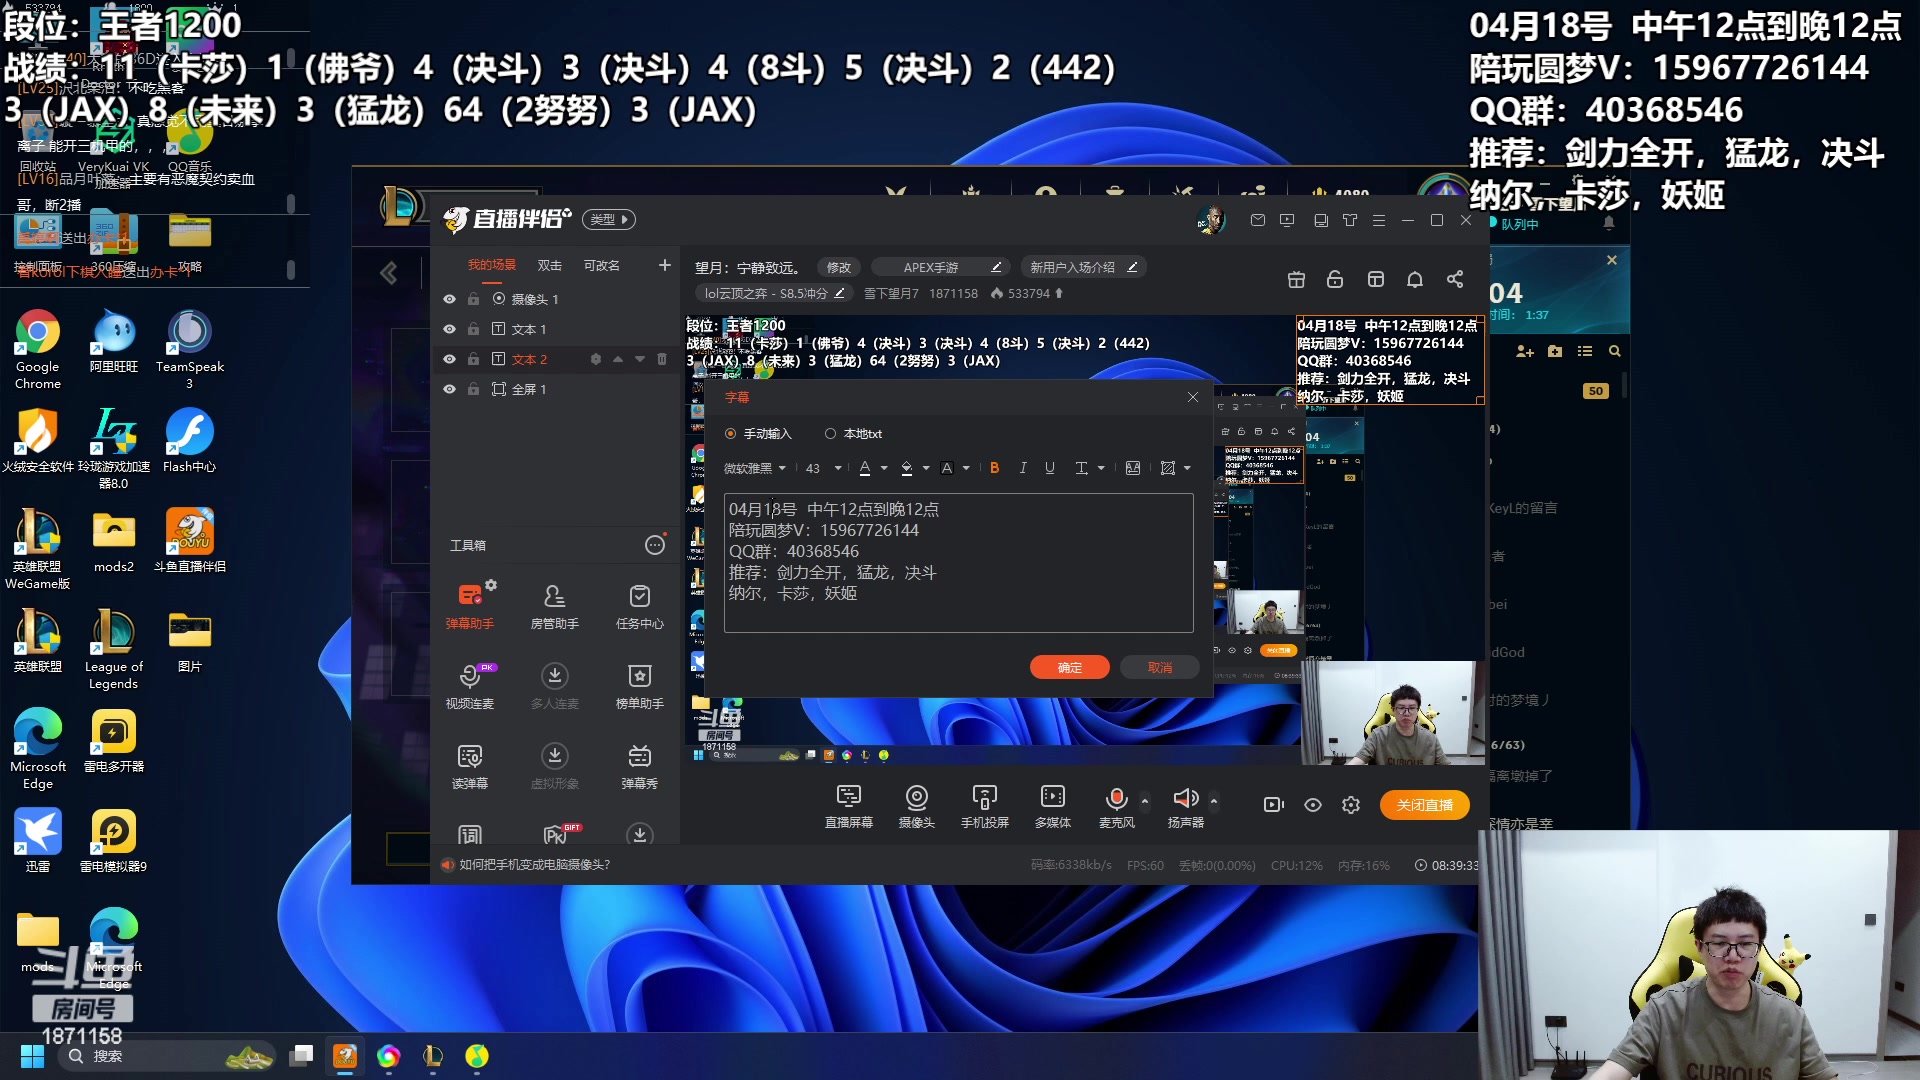Screen dimensions: 1920x1080
Task: Open 手机投屏 phone screen casting
Action: 985,806
